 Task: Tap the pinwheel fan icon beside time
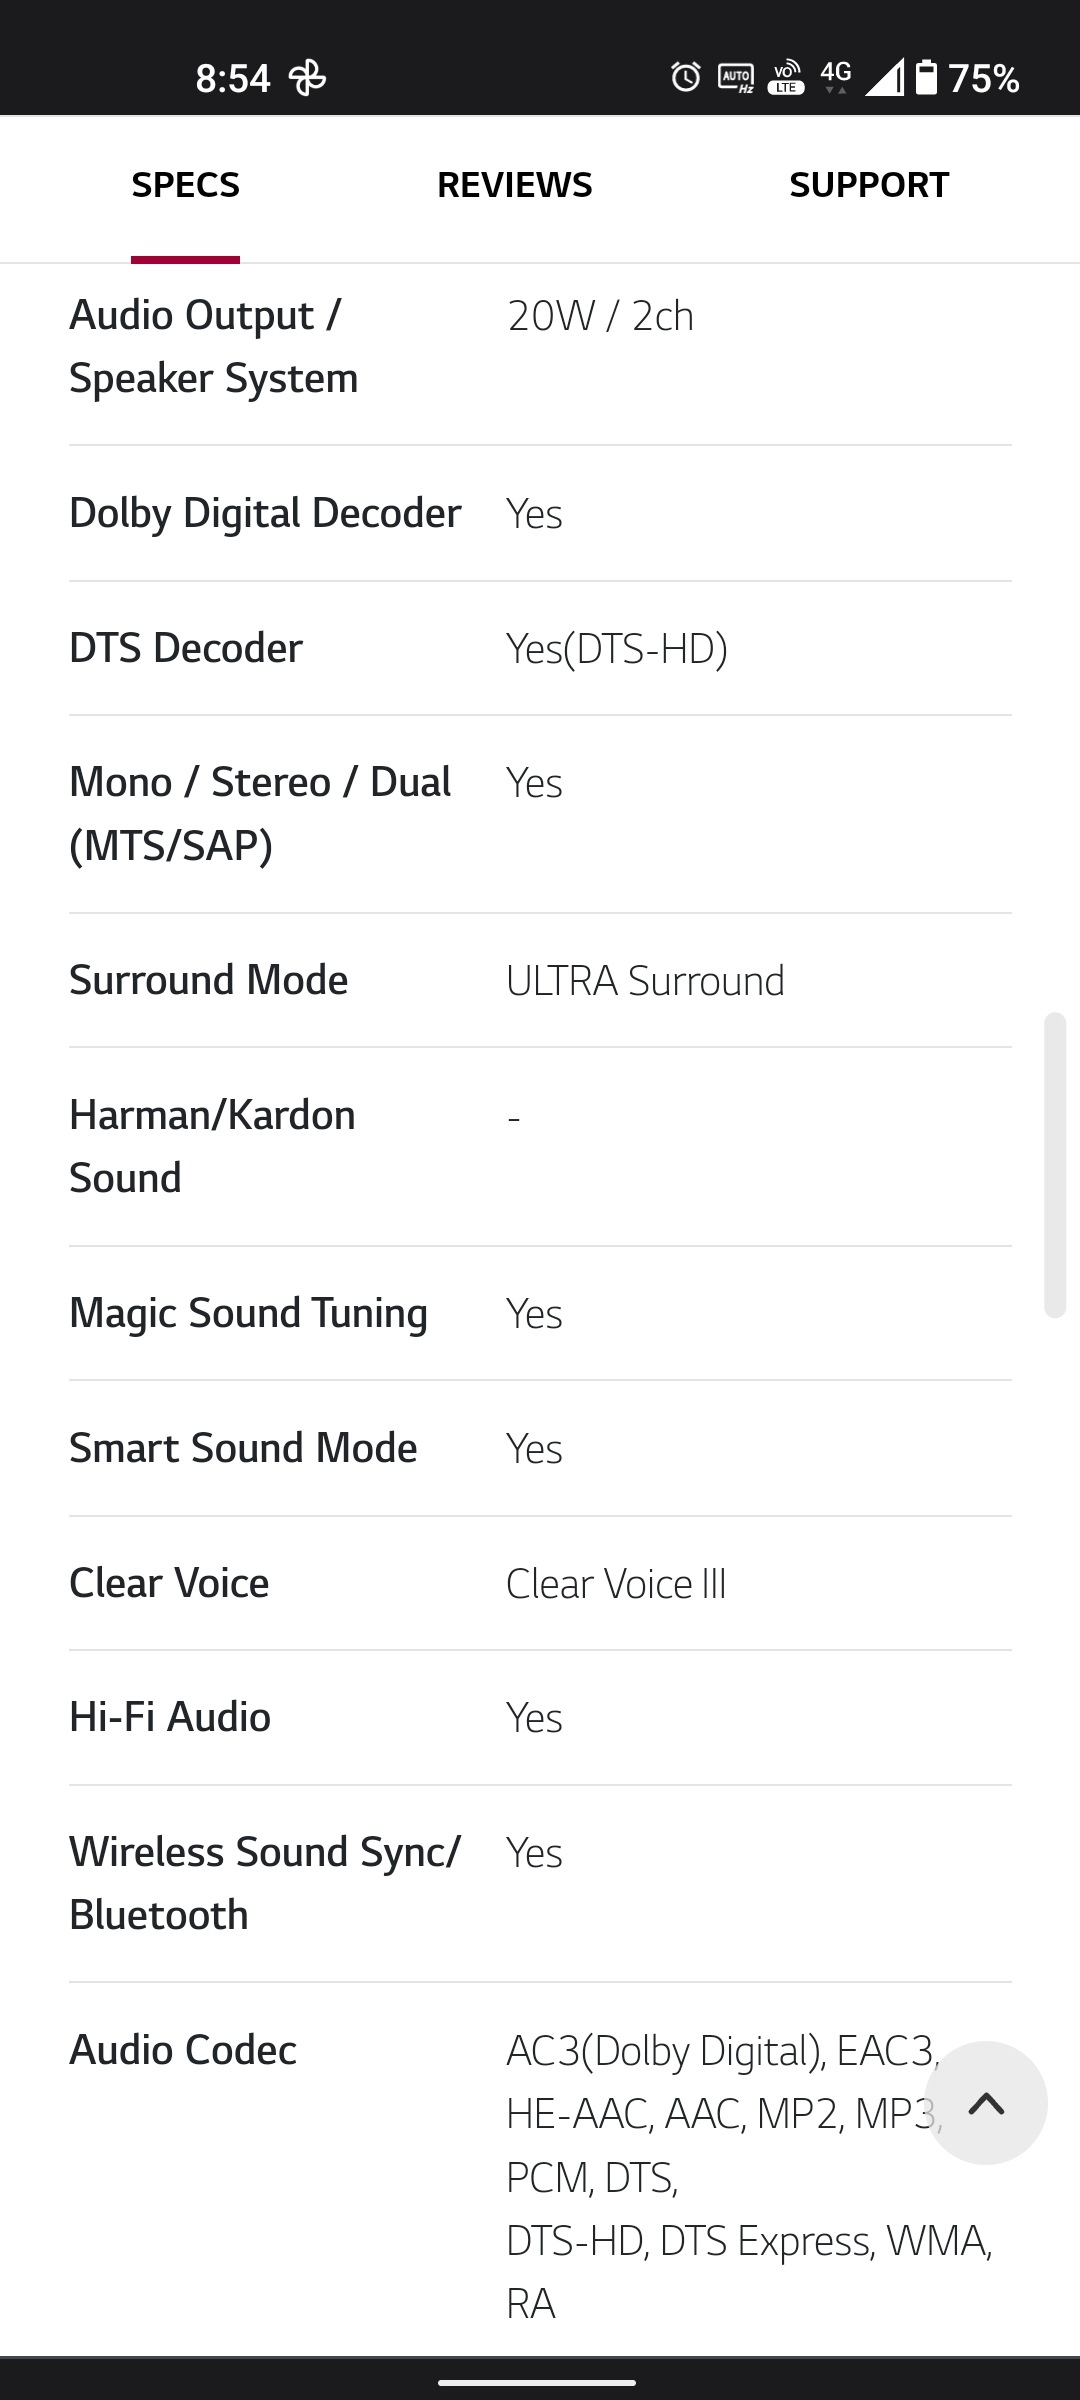click(x=307, y=77)
